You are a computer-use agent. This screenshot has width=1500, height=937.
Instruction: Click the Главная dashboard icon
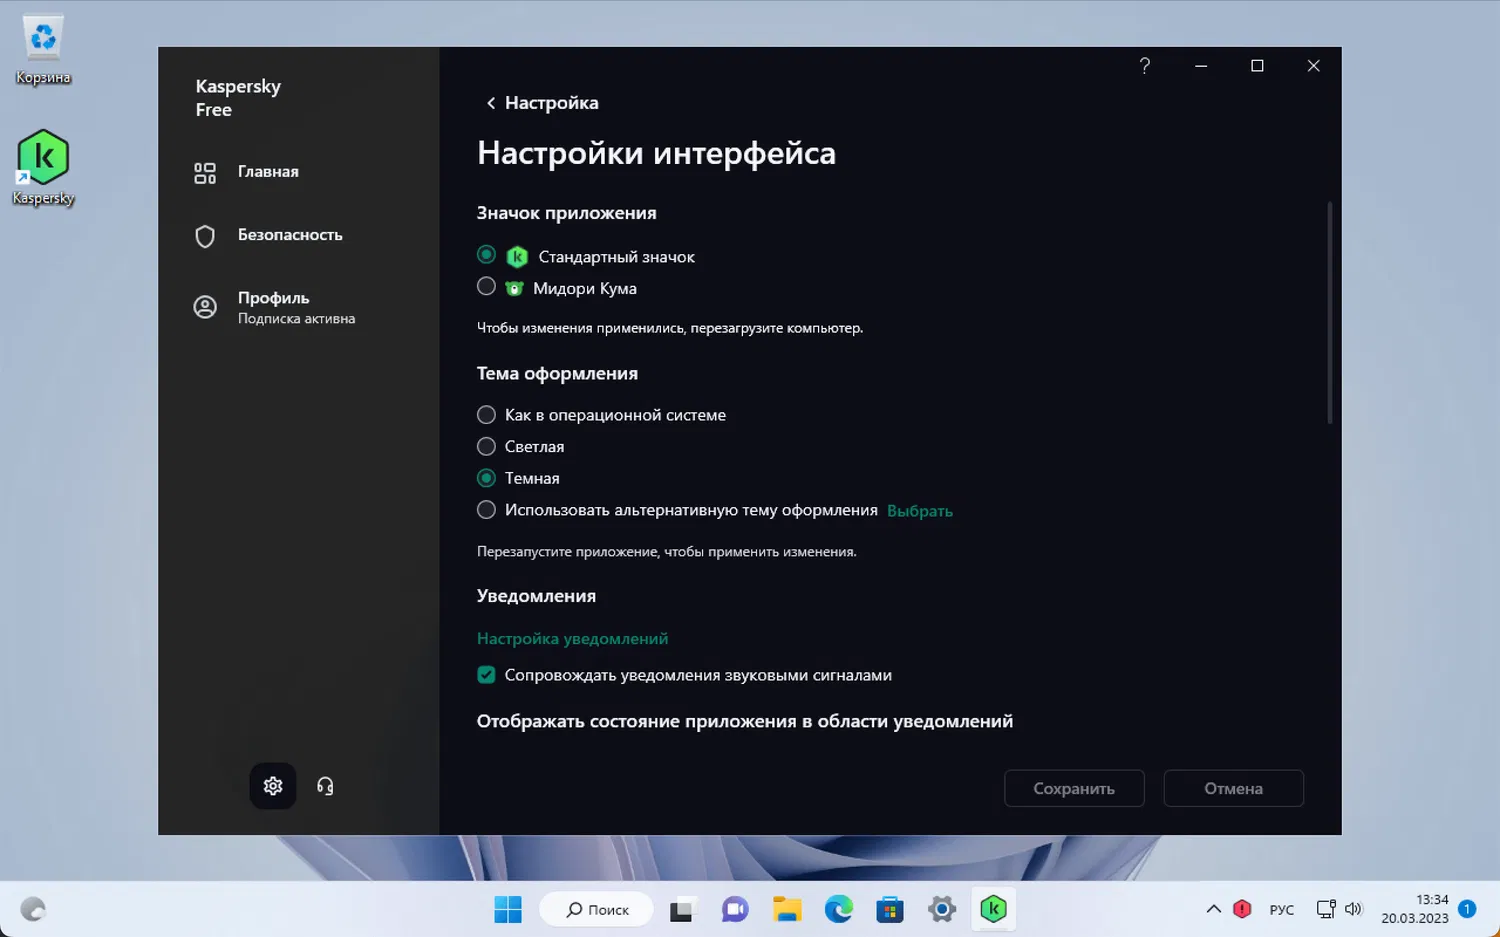tap(205, 173)
